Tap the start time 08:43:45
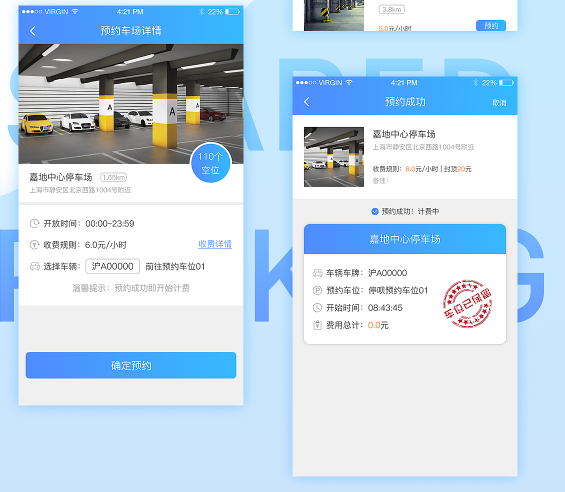Viewport: 565px width, 492px height. [x=385, y=307]
